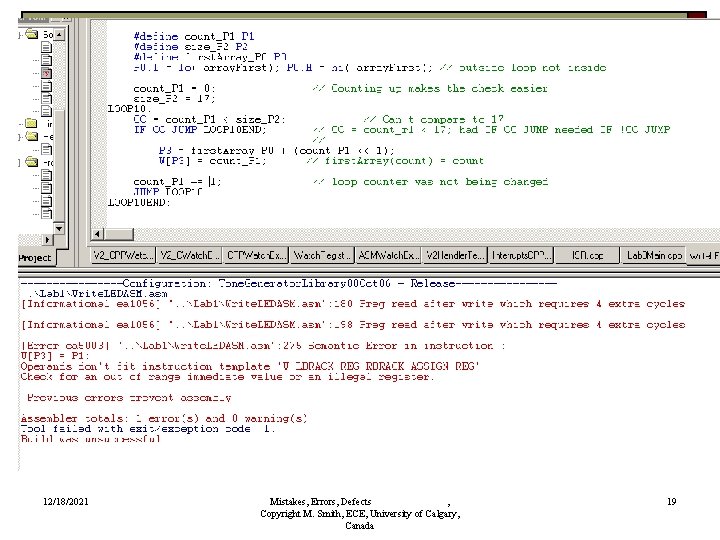Click the '-e' folder icon in project tree
This screenshot has width=720, height=540.
click(32, 136)
